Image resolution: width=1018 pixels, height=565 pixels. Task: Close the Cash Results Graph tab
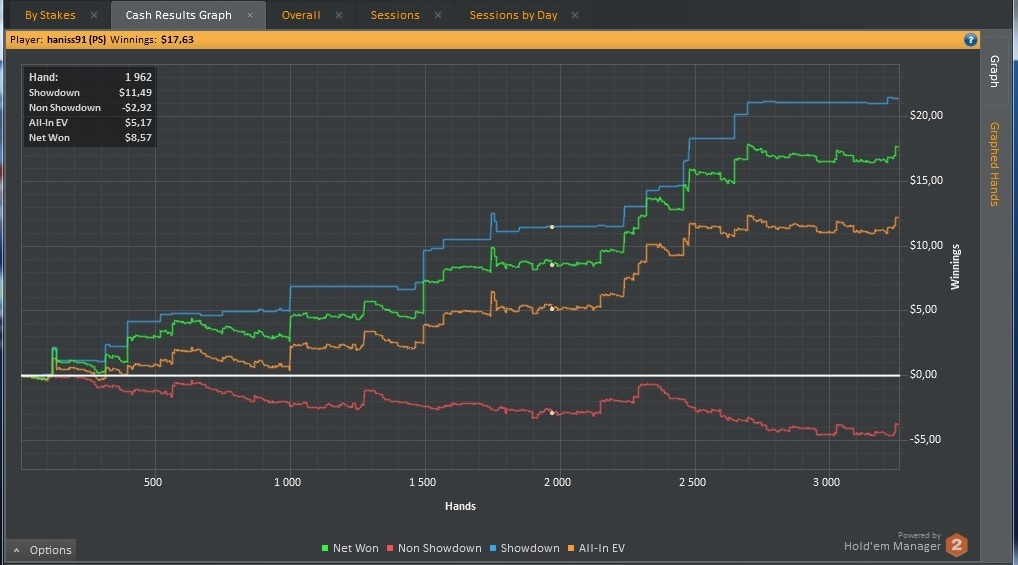[x=250, y=15]
